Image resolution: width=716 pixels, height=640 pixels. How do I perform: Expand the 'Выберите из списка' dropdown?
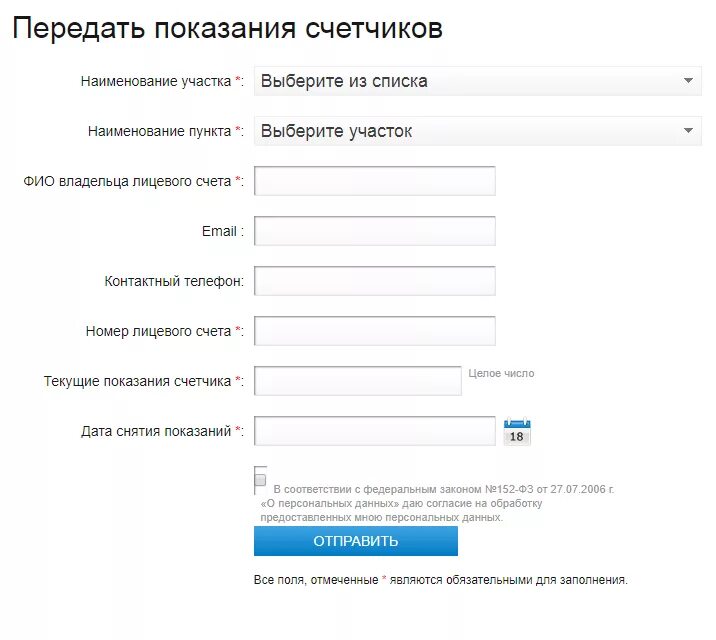point(478,81)
